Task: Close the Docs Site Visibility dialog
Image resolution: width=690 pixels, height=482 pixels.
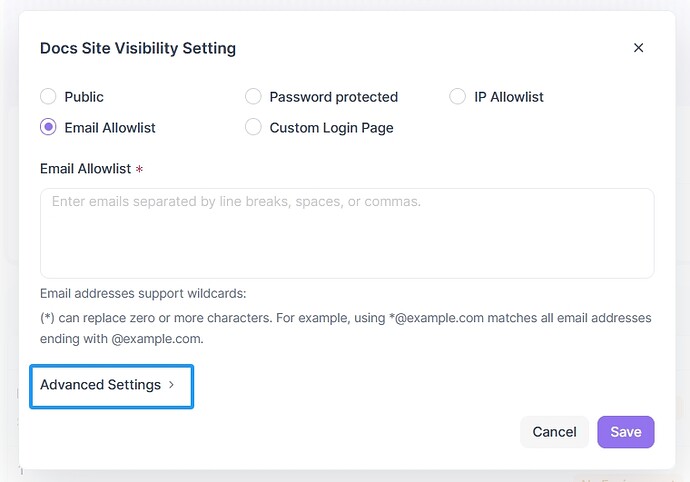Action: tap(638, 48)
